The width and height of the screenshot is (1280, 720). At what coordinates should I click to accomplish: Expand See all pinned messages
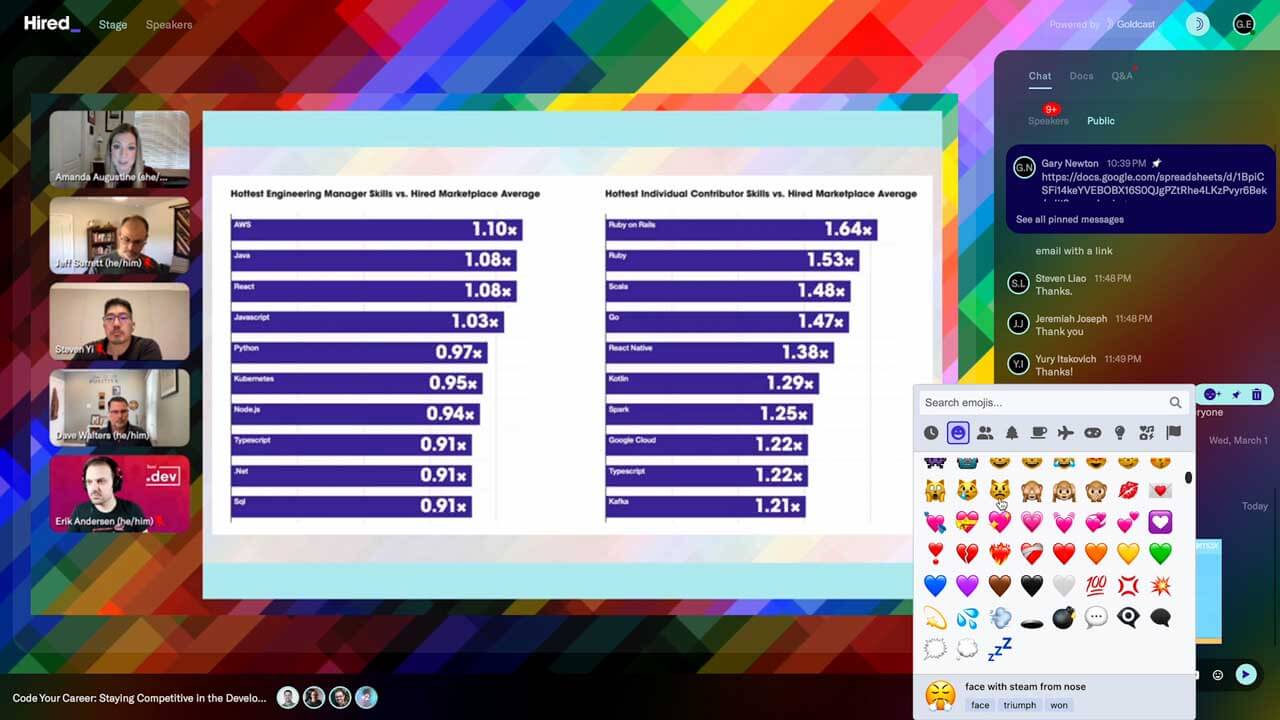pyautogui.click(x=1069, y=219)
